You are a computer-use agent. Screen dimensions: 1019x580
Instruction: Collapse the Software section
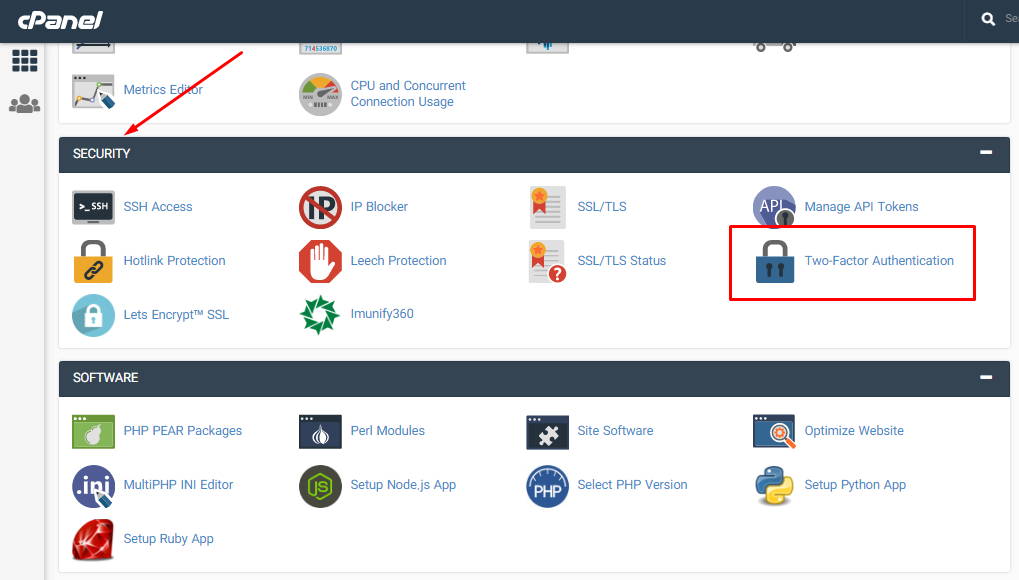click(x=986, y=377)
